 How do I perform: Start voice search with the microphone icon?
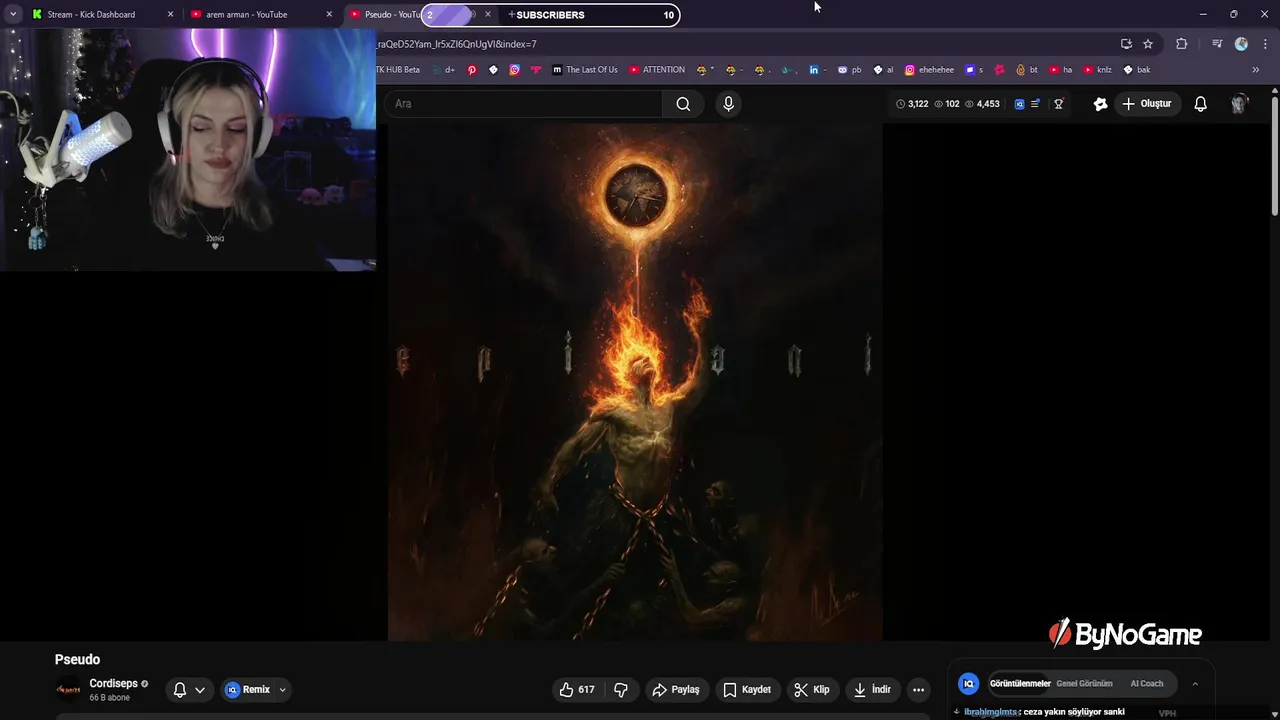coord(728,104)
